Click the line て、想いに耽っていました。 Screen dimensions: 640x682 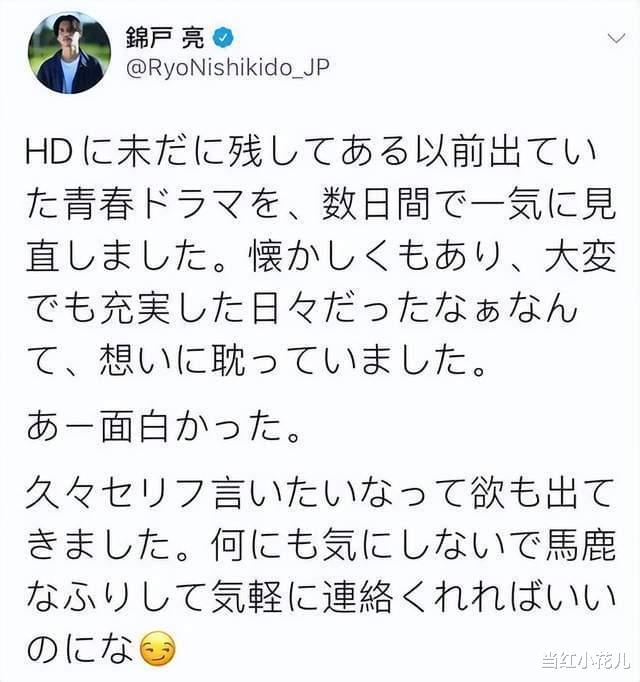click(256, 361)
